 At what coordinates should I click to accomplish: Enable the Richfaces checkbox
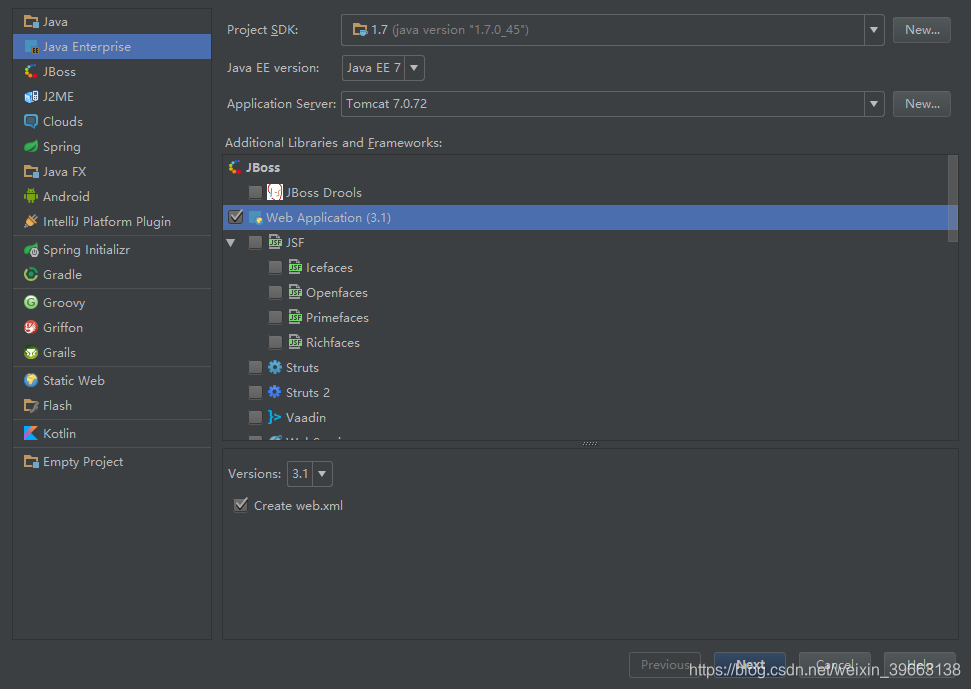(275, 342)
